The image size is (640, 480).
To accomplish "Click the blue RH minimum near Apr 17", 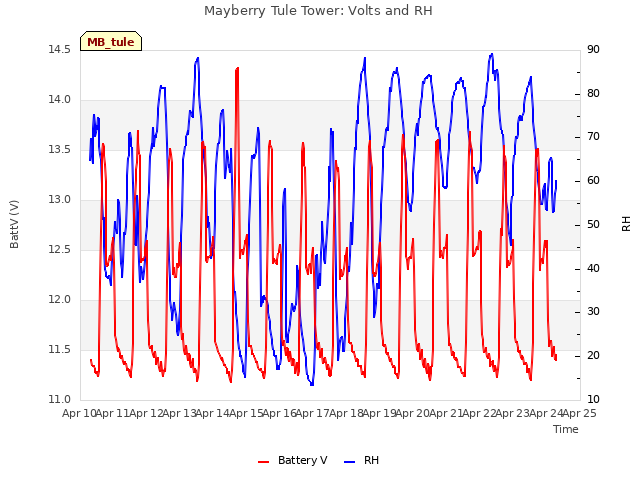I will 312,384.
